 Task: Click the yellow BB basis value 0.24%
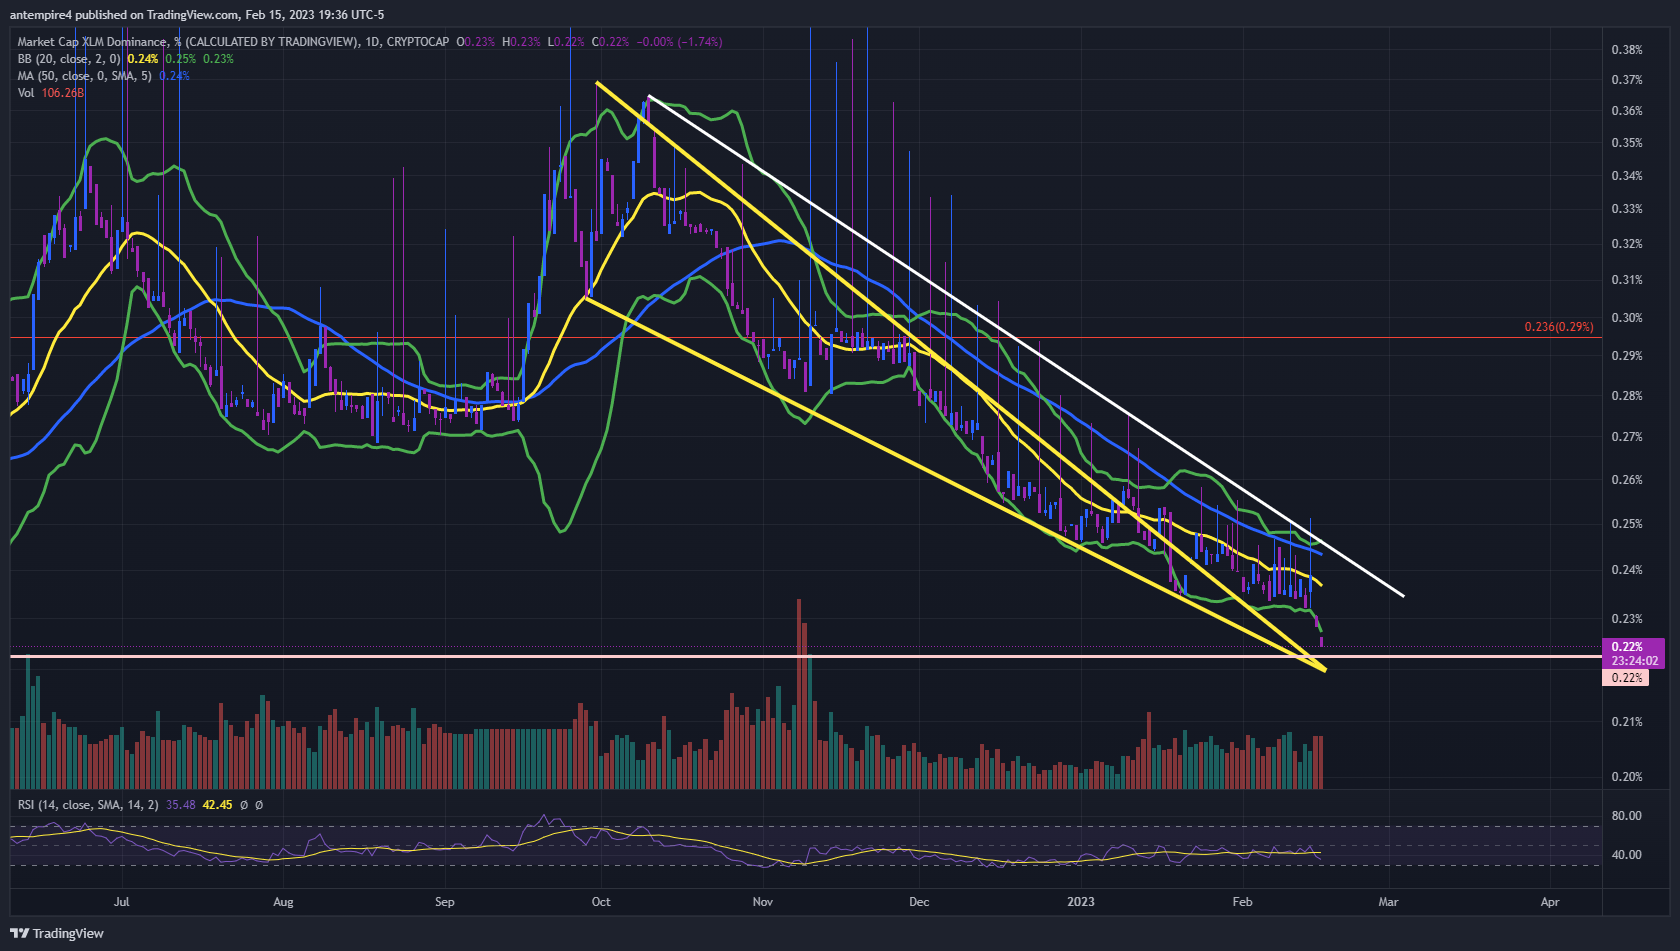click(143, 59)
